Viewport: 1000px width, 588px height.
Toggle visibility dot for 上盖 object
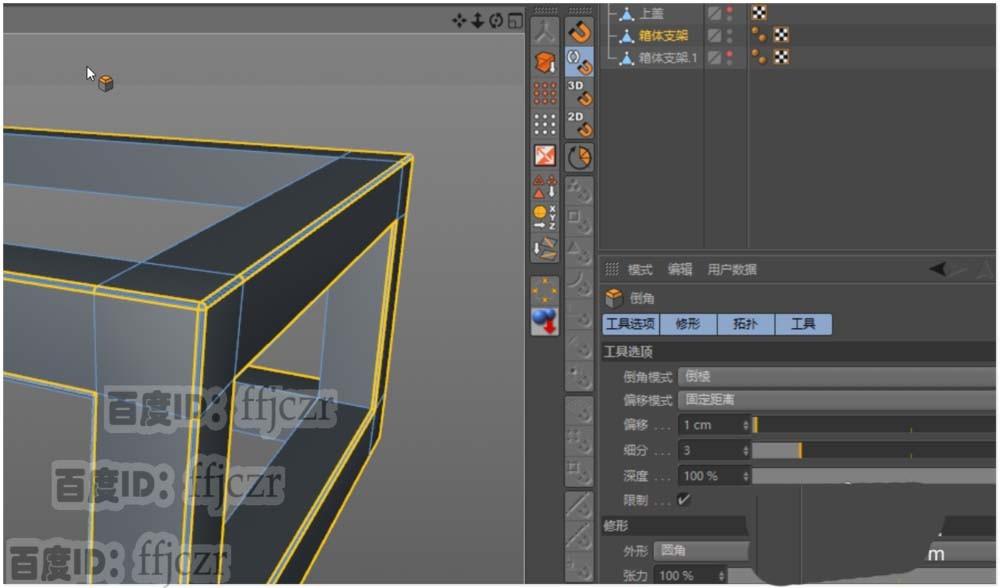coord(729,12)
